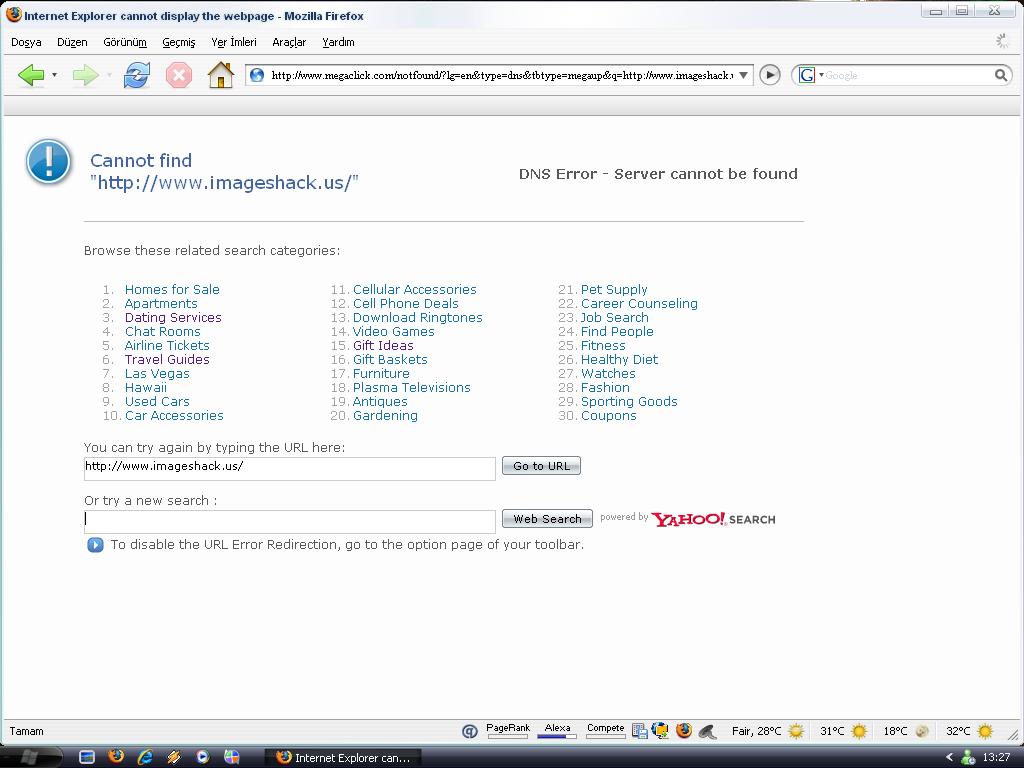
Task: Click the blue documents icon in status bar
Action: 640,731
